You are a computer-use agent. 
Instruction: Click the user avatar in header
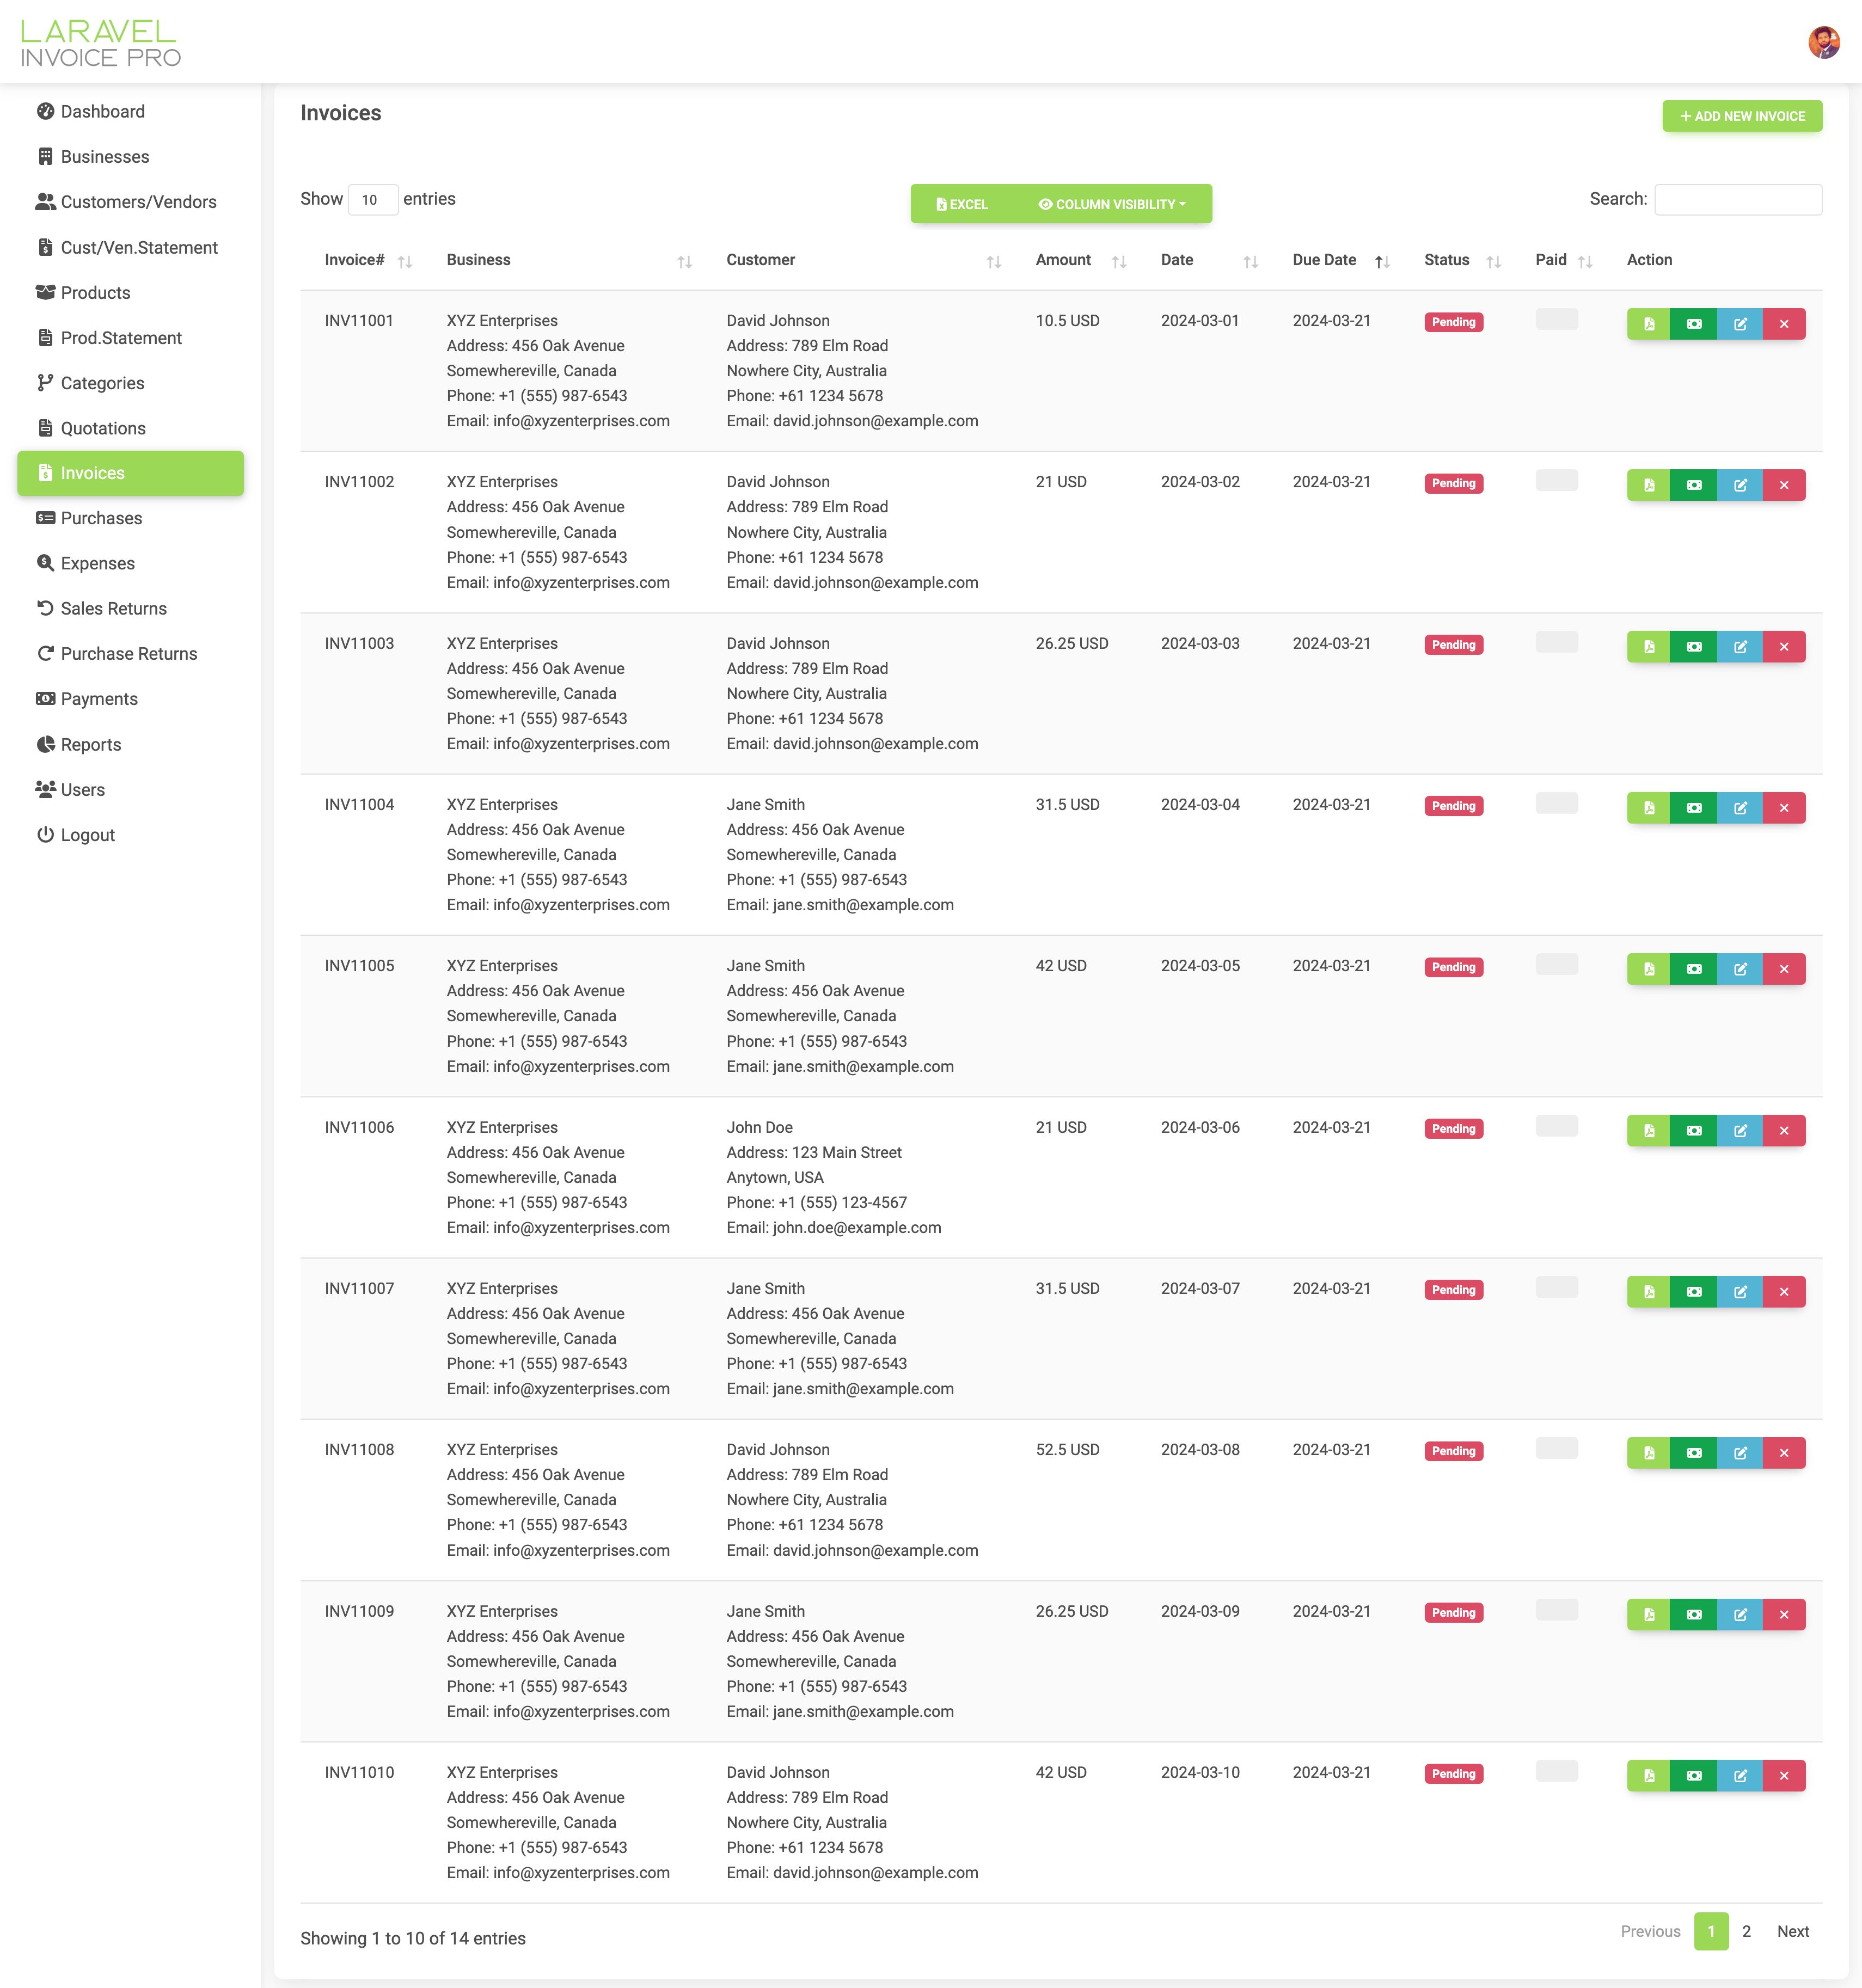1823,42
